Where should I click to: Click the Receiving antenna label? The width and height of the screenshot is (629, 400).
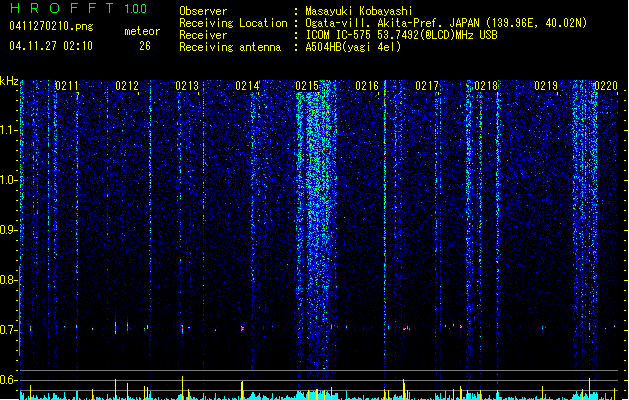pos(230,47)
